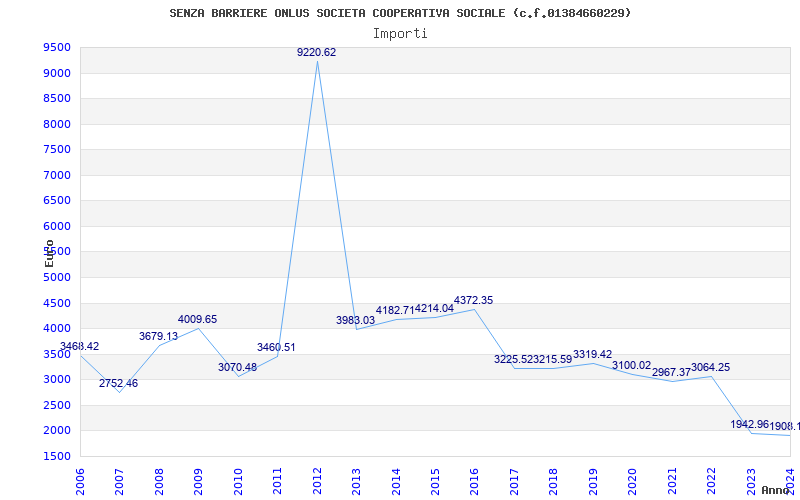800x500 pixels.
Task: Click the 2500 y-axis tick label
Action: pyautogui.click(x=57, y=405)
